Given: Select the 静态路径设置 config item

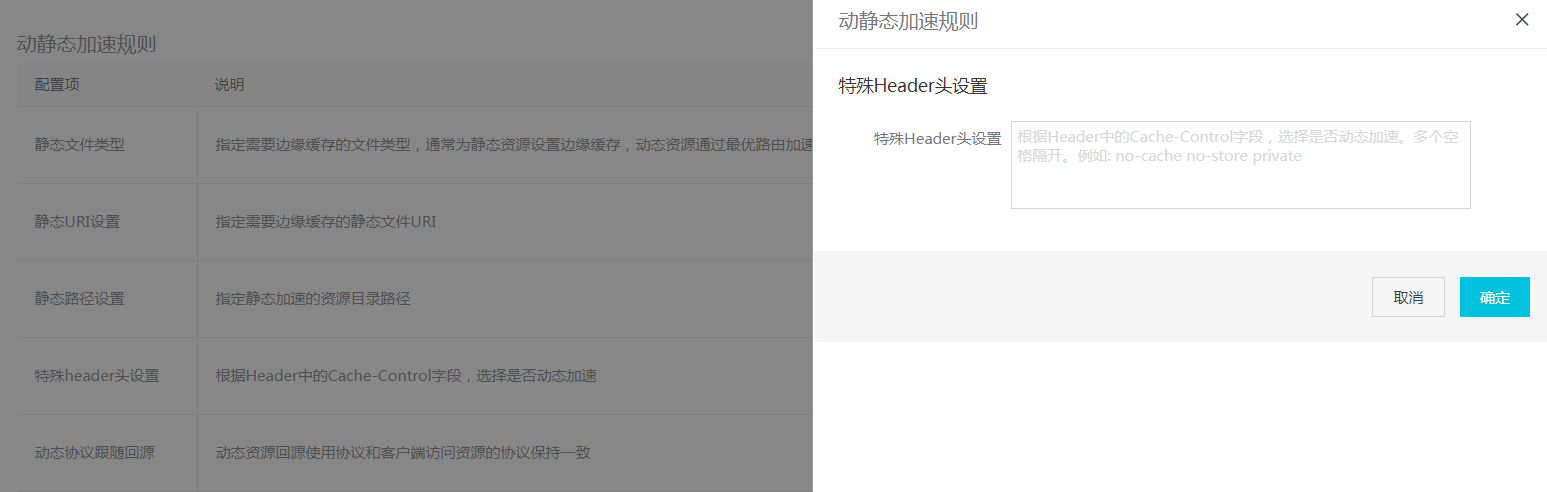Looking at the screenshot, I should click(x=80, y=298).
